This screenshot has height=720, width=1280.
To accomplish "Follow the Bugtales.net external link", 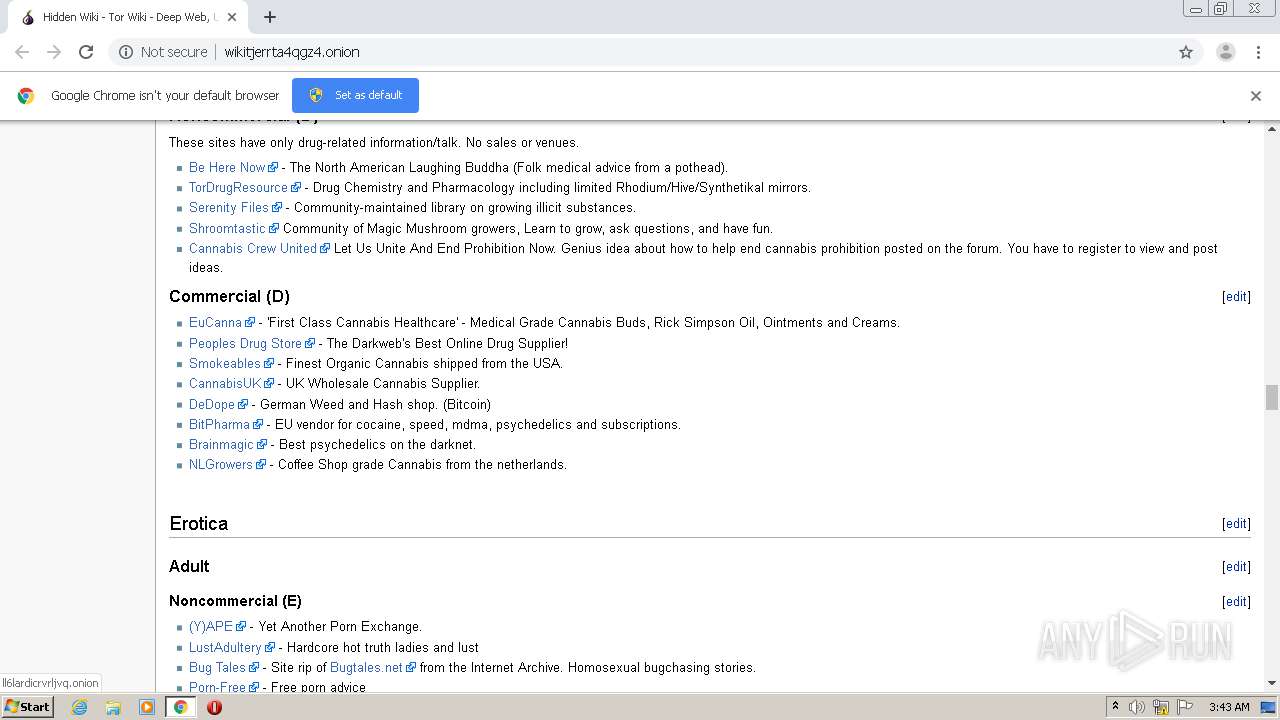I will coord(366,667).
